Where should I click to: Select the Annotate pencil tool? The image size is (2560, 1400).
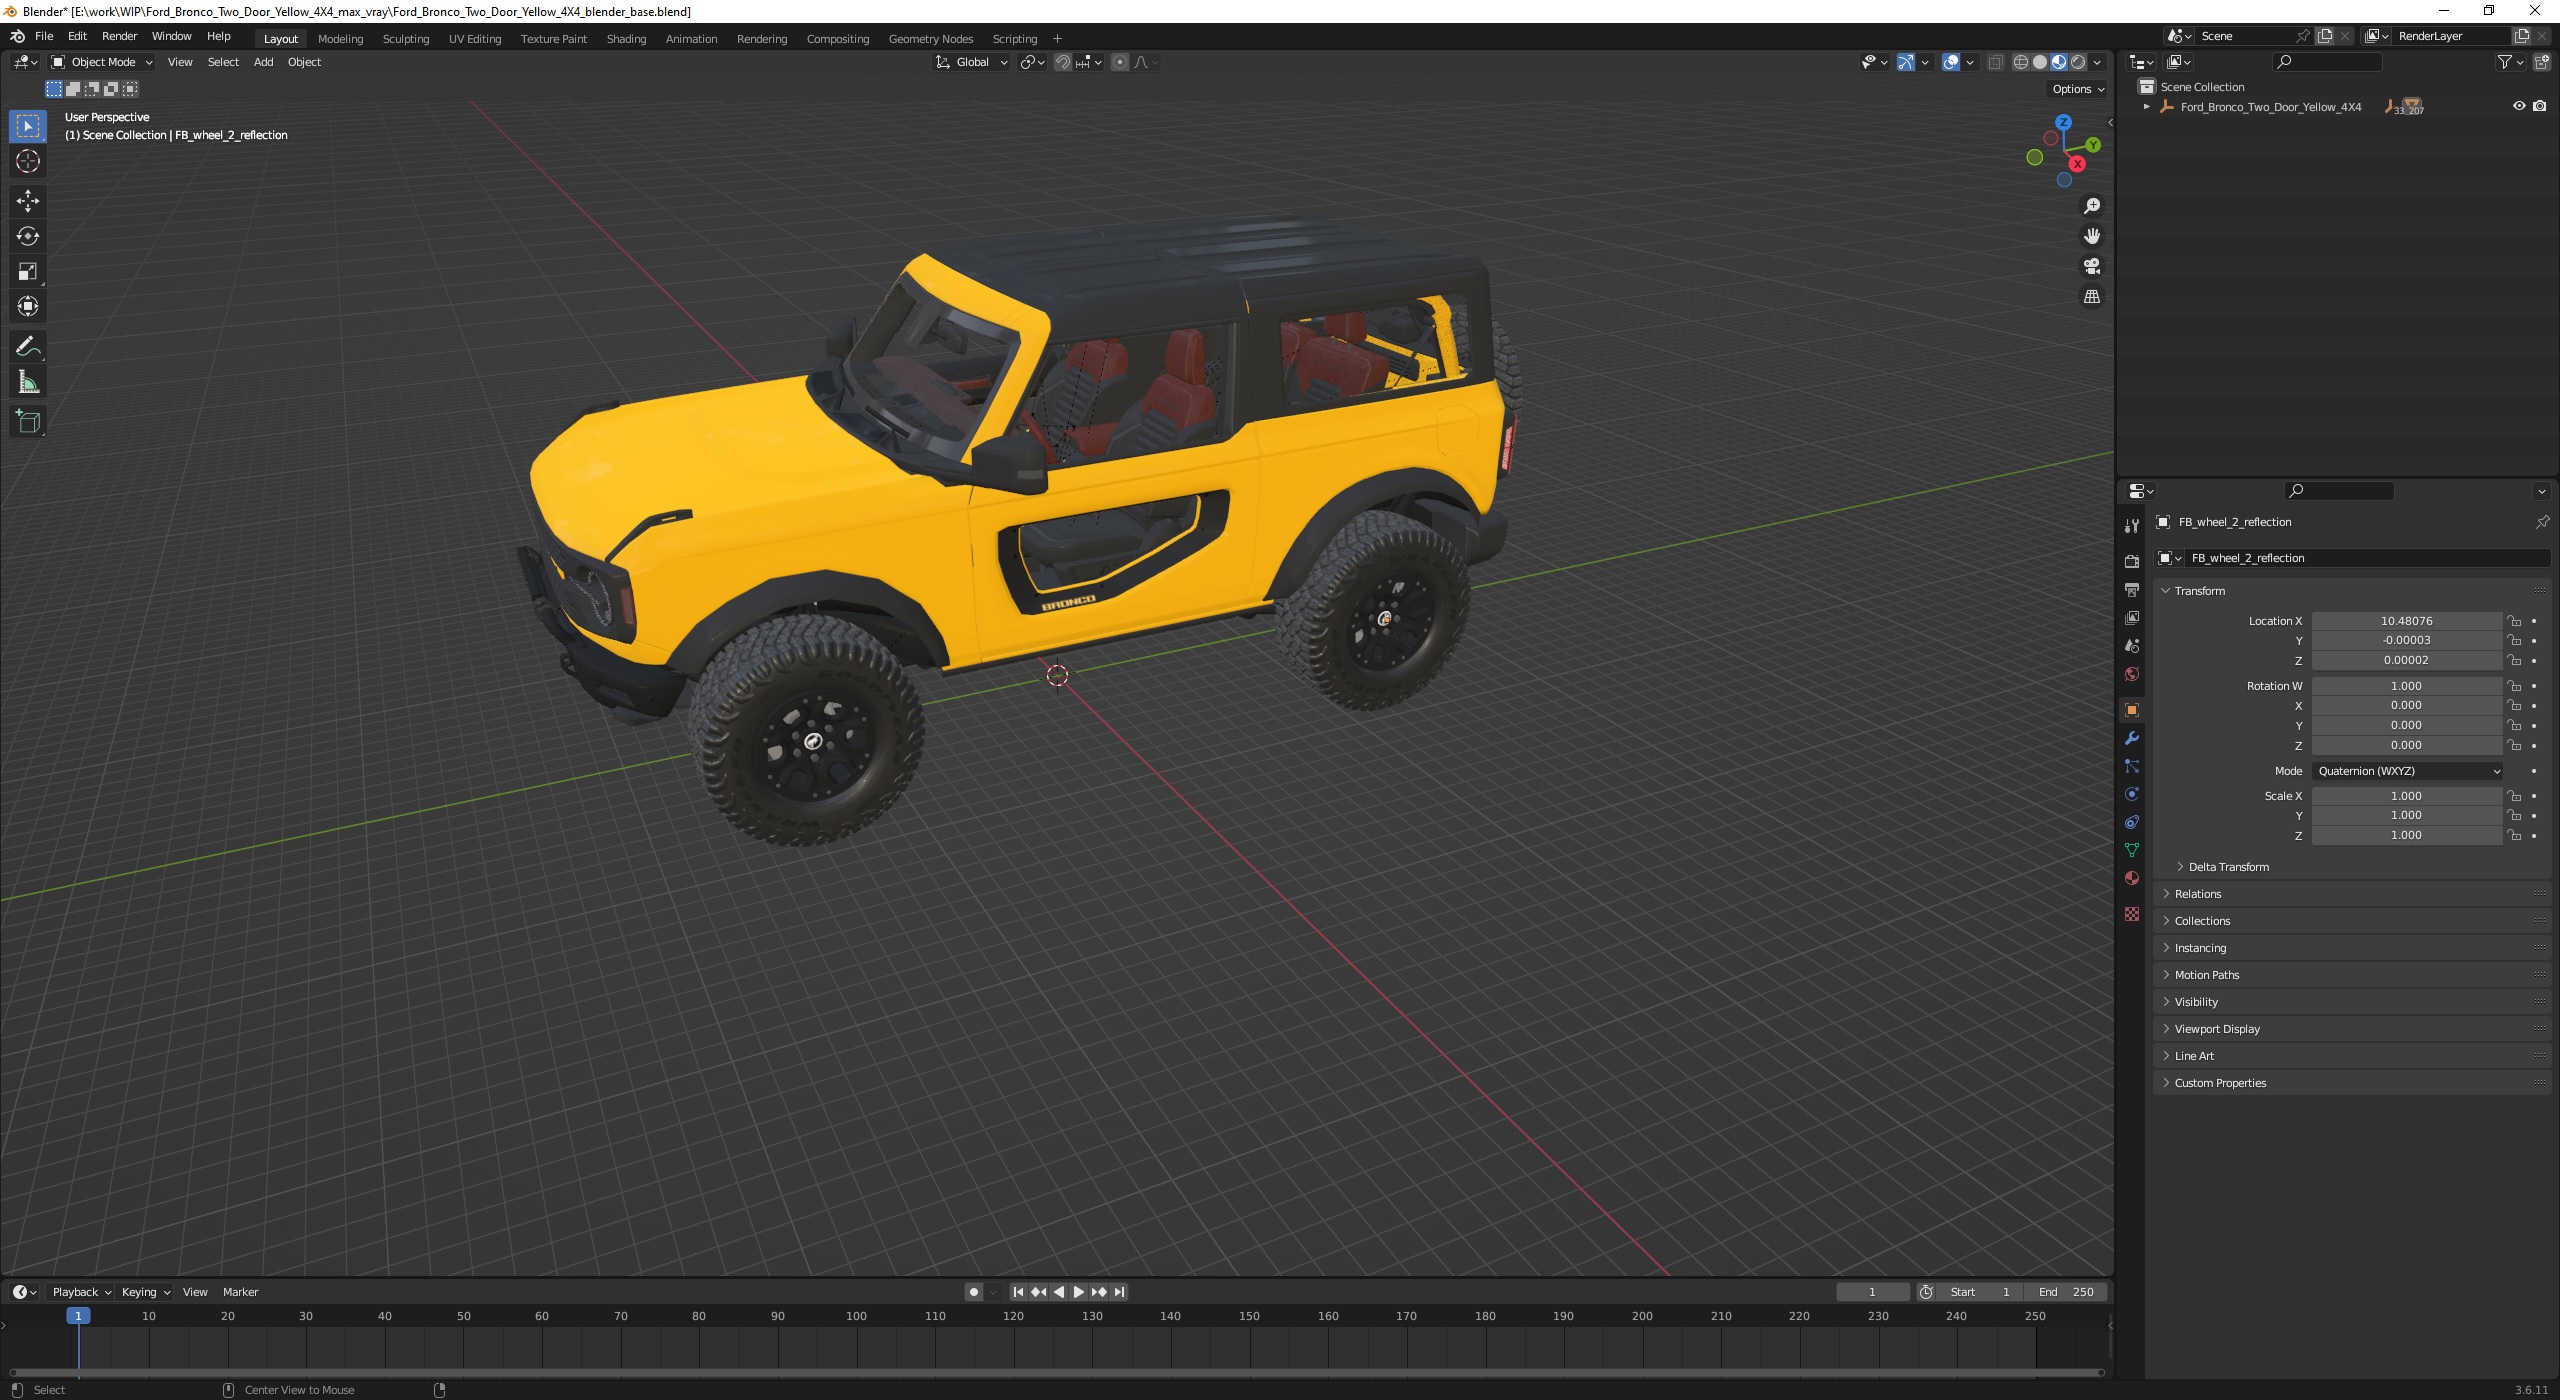click(28, 347)
